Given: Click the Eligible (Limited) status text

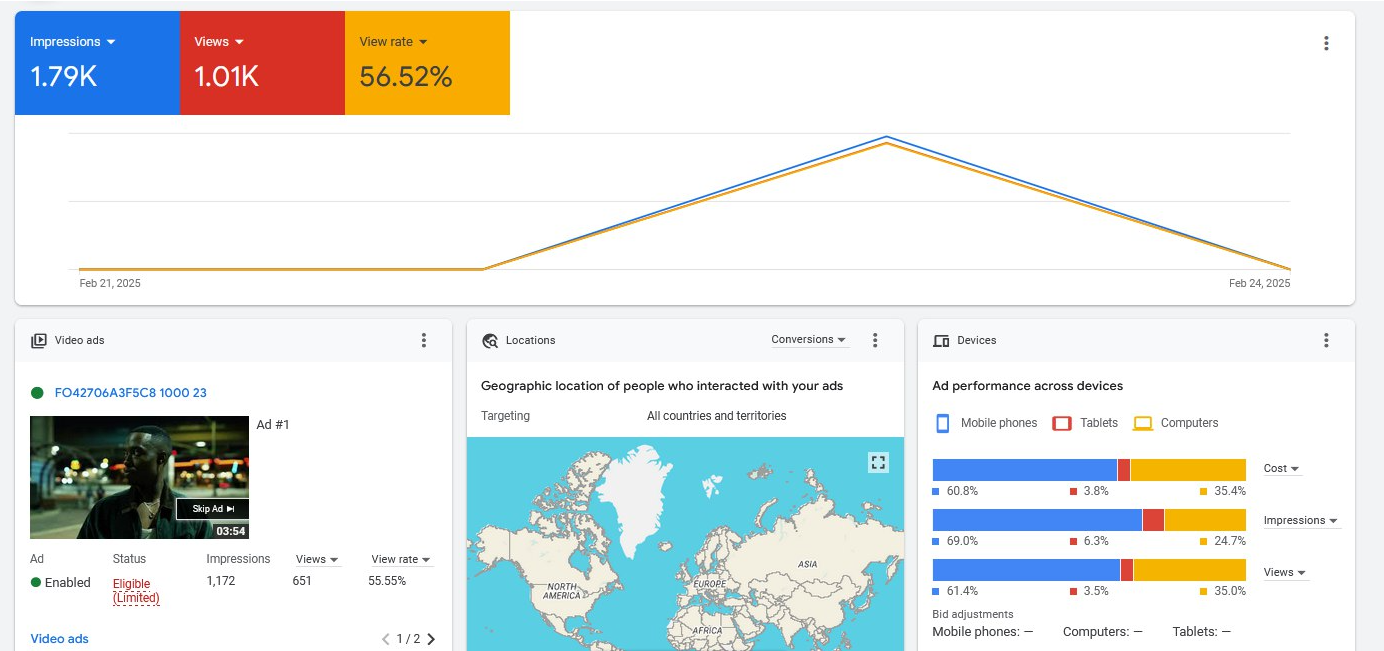Looking at the screenshot, I should coord(135,591).
